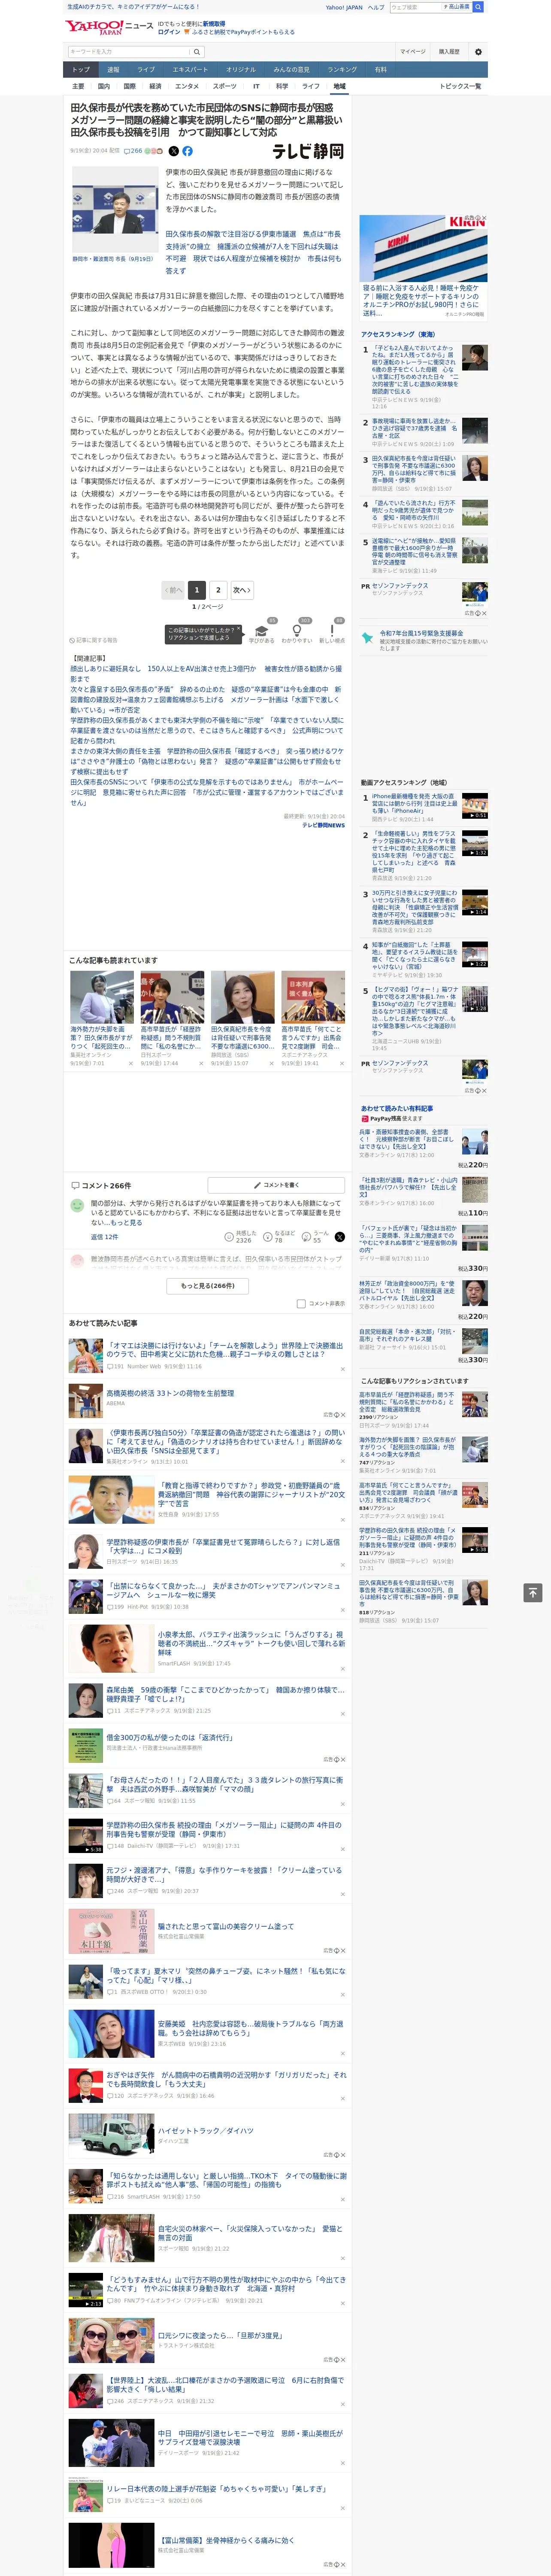Open ゼゾンファンデックス PR link in ranking
Viewport: 551px width, 2576px height.
(400, 585)
